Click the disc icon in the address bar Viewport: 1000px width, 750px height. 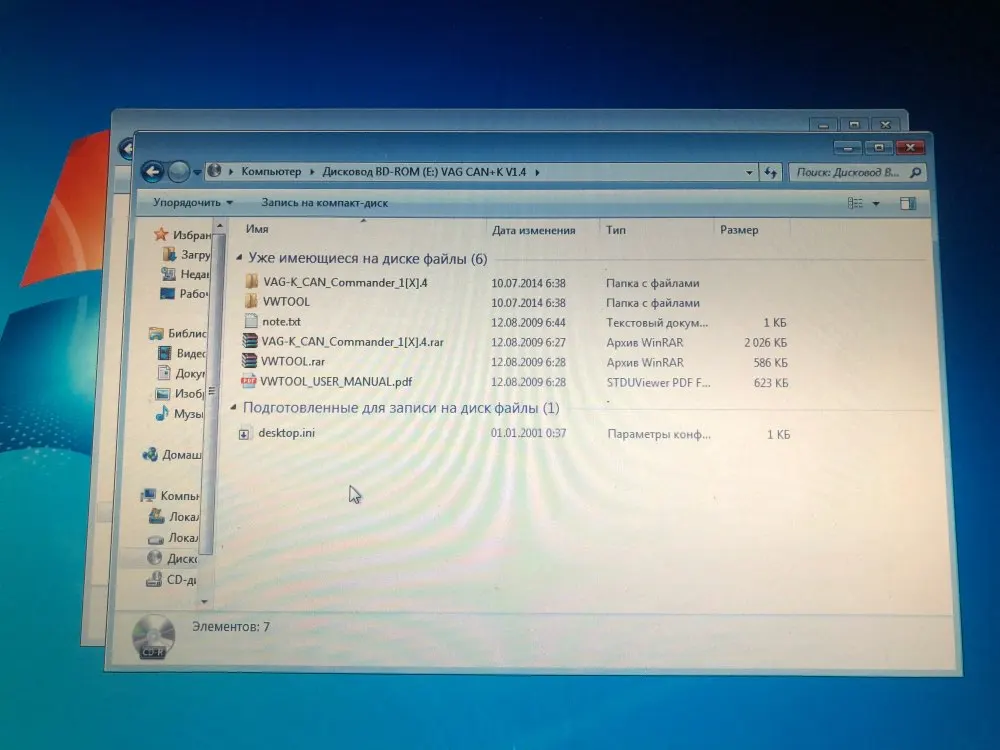coord(214,171)
